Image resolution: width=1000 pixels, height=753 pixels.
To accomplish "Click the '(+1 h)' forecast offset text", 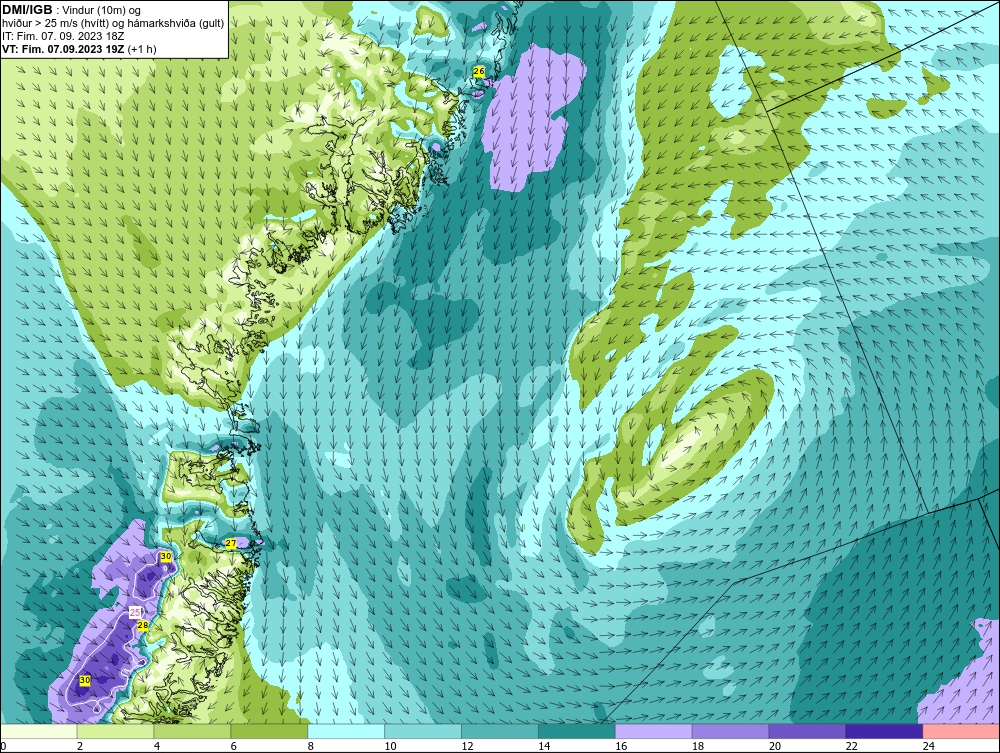I will (142, 49).
